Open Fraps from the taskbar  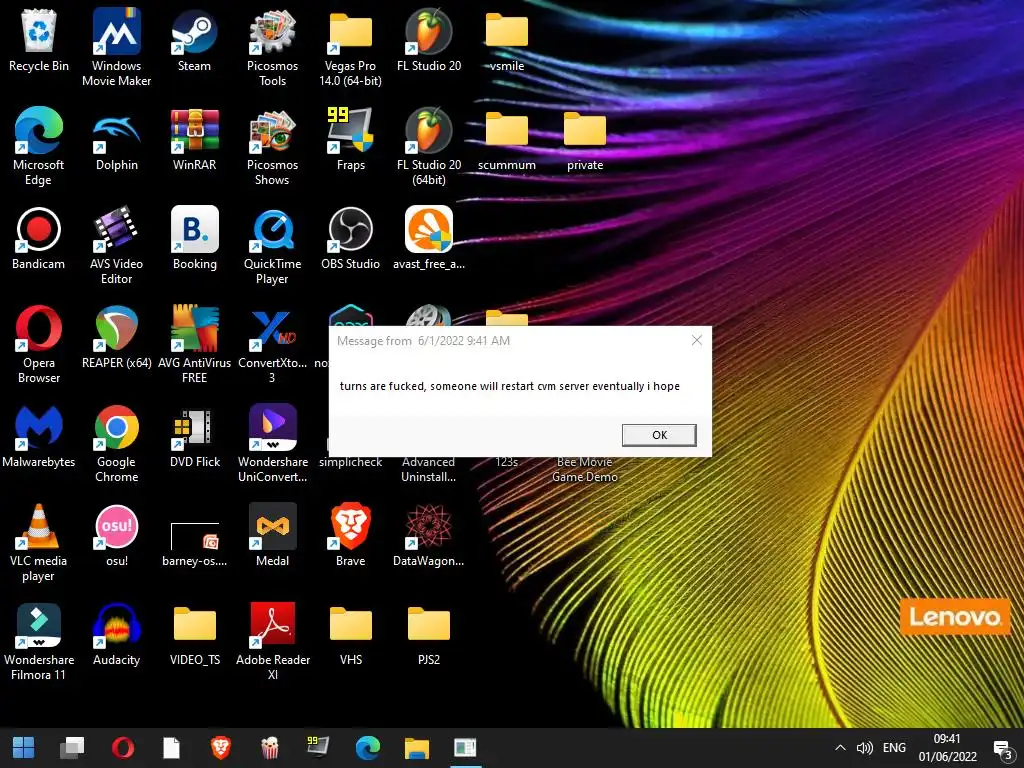318,748
